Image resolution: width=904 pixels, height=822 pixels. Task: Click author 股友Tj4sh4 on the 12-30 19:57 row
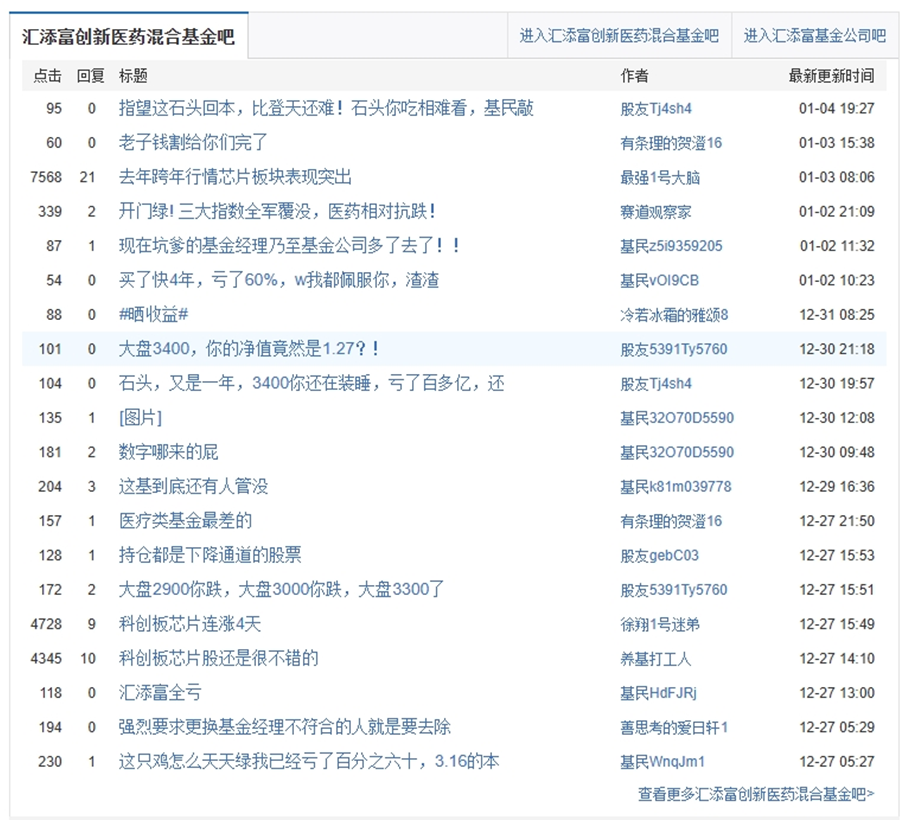click(656, 383)
